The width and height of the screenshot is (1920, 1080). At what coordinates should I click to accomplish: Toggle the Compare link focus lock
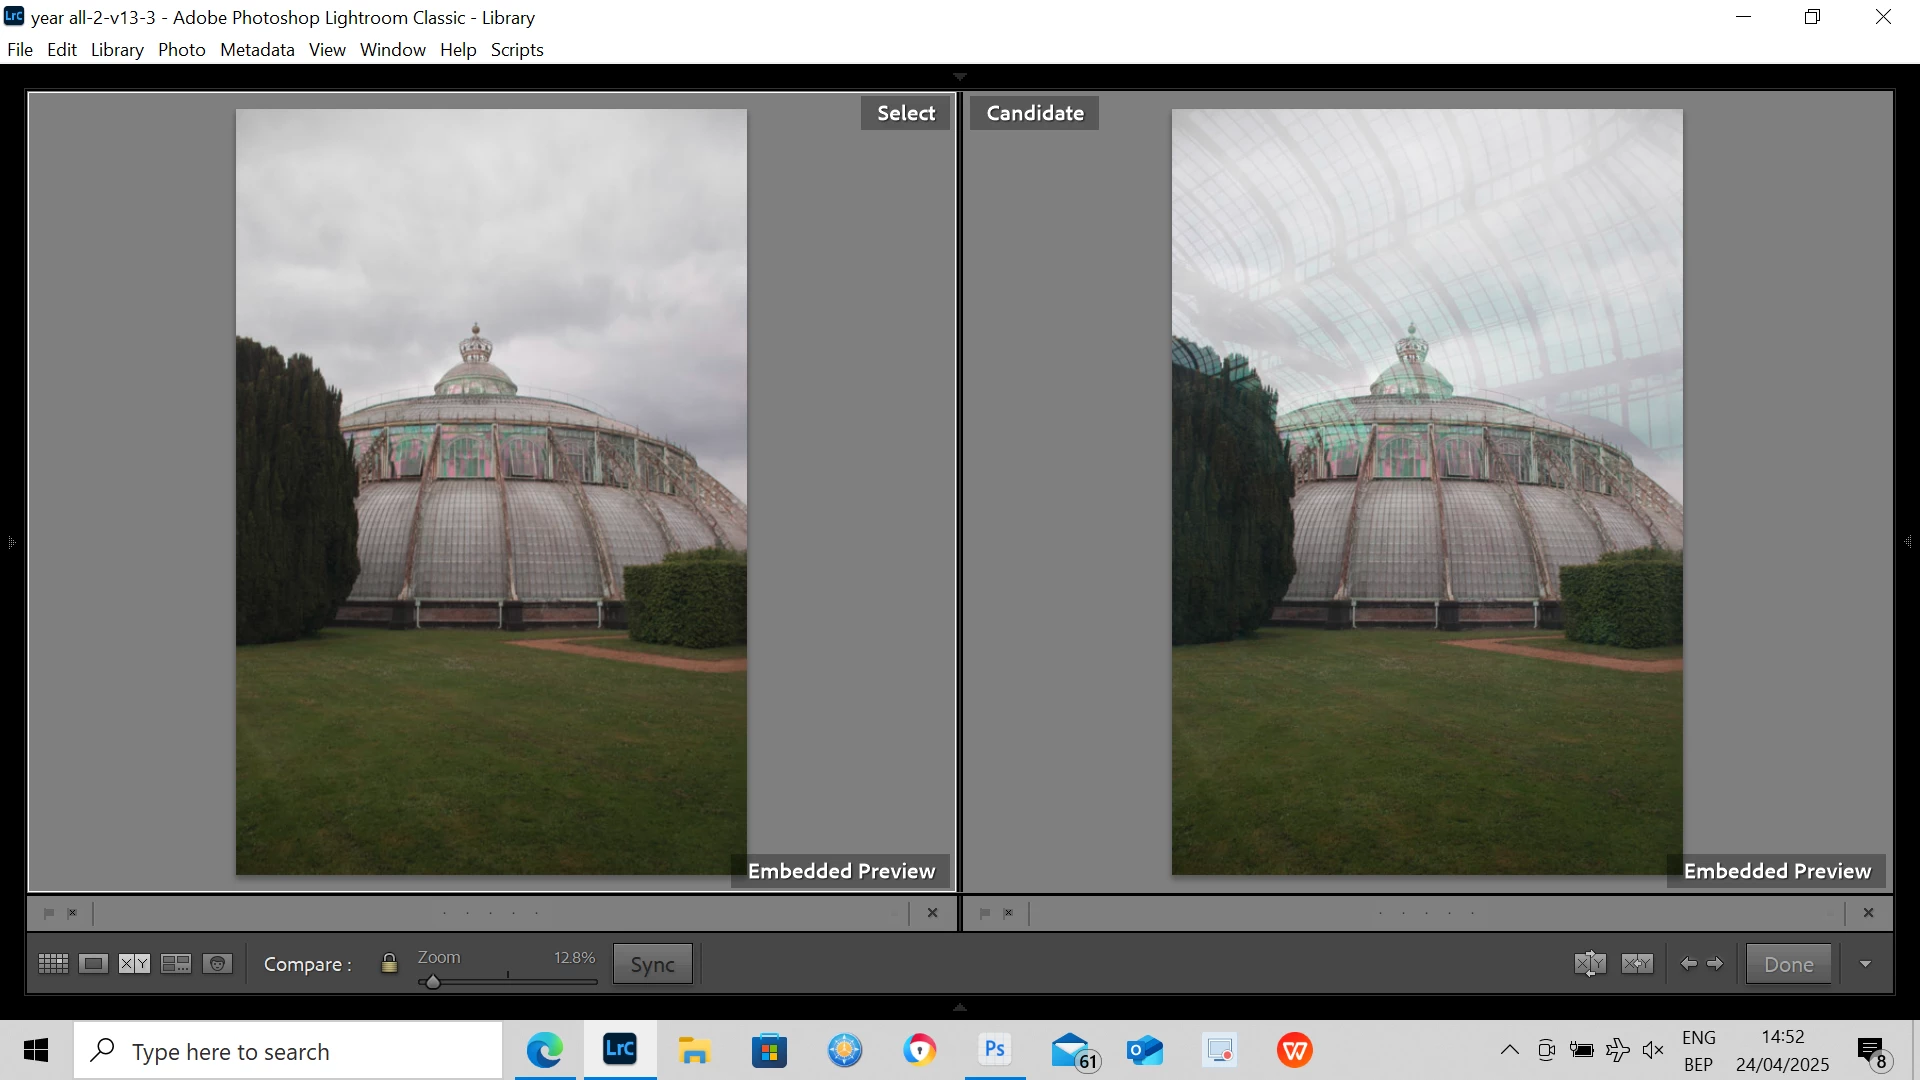point(389,964)
